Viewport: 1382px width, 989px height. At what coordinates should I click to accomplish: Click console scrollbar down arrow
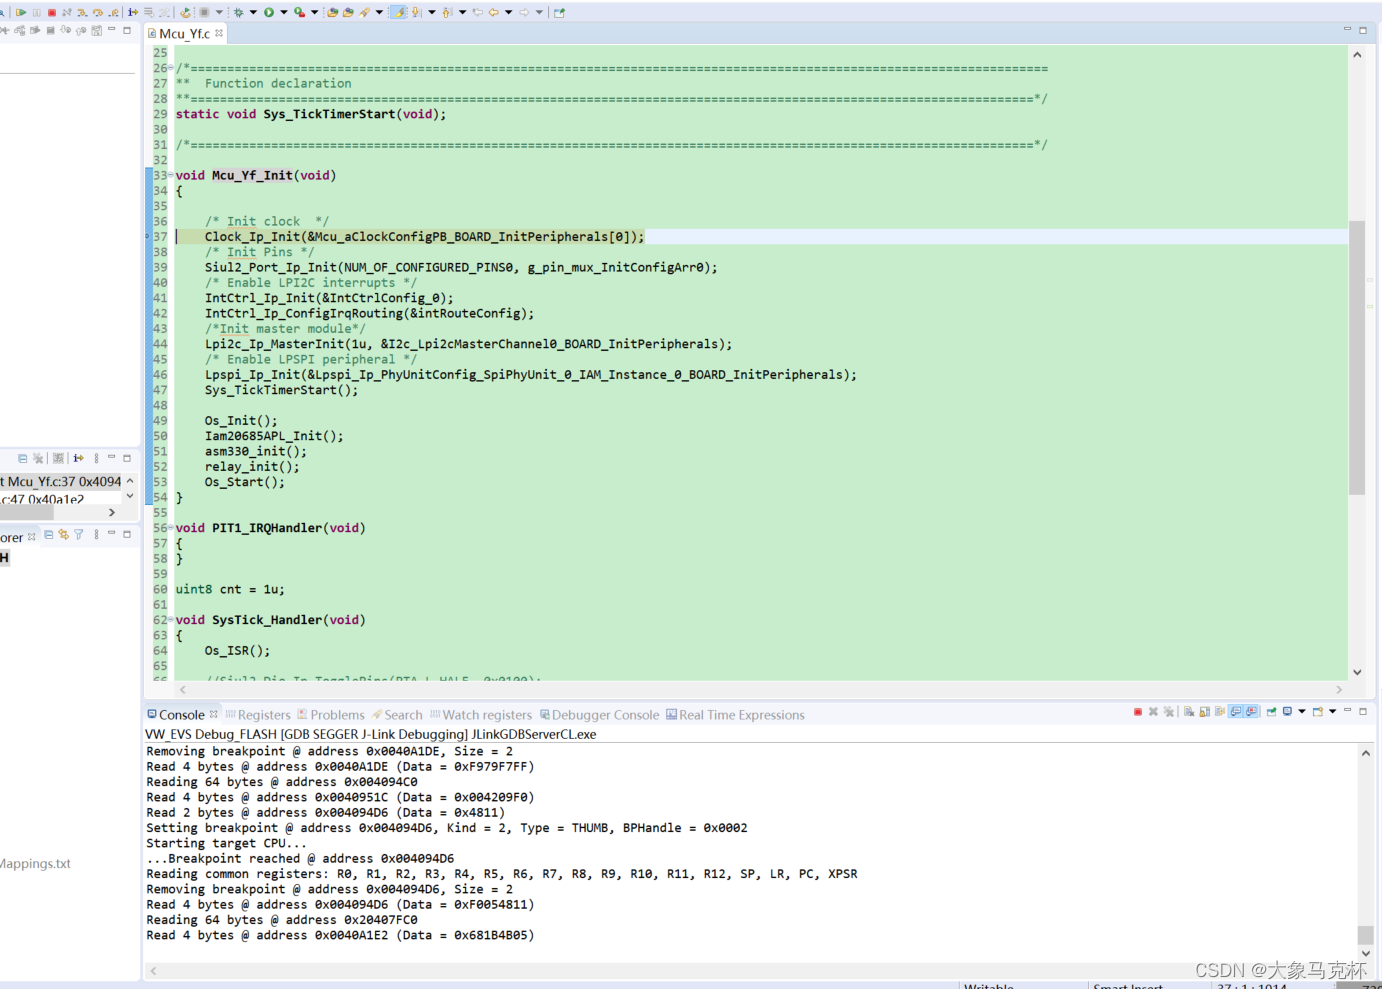coord(1365,954)
